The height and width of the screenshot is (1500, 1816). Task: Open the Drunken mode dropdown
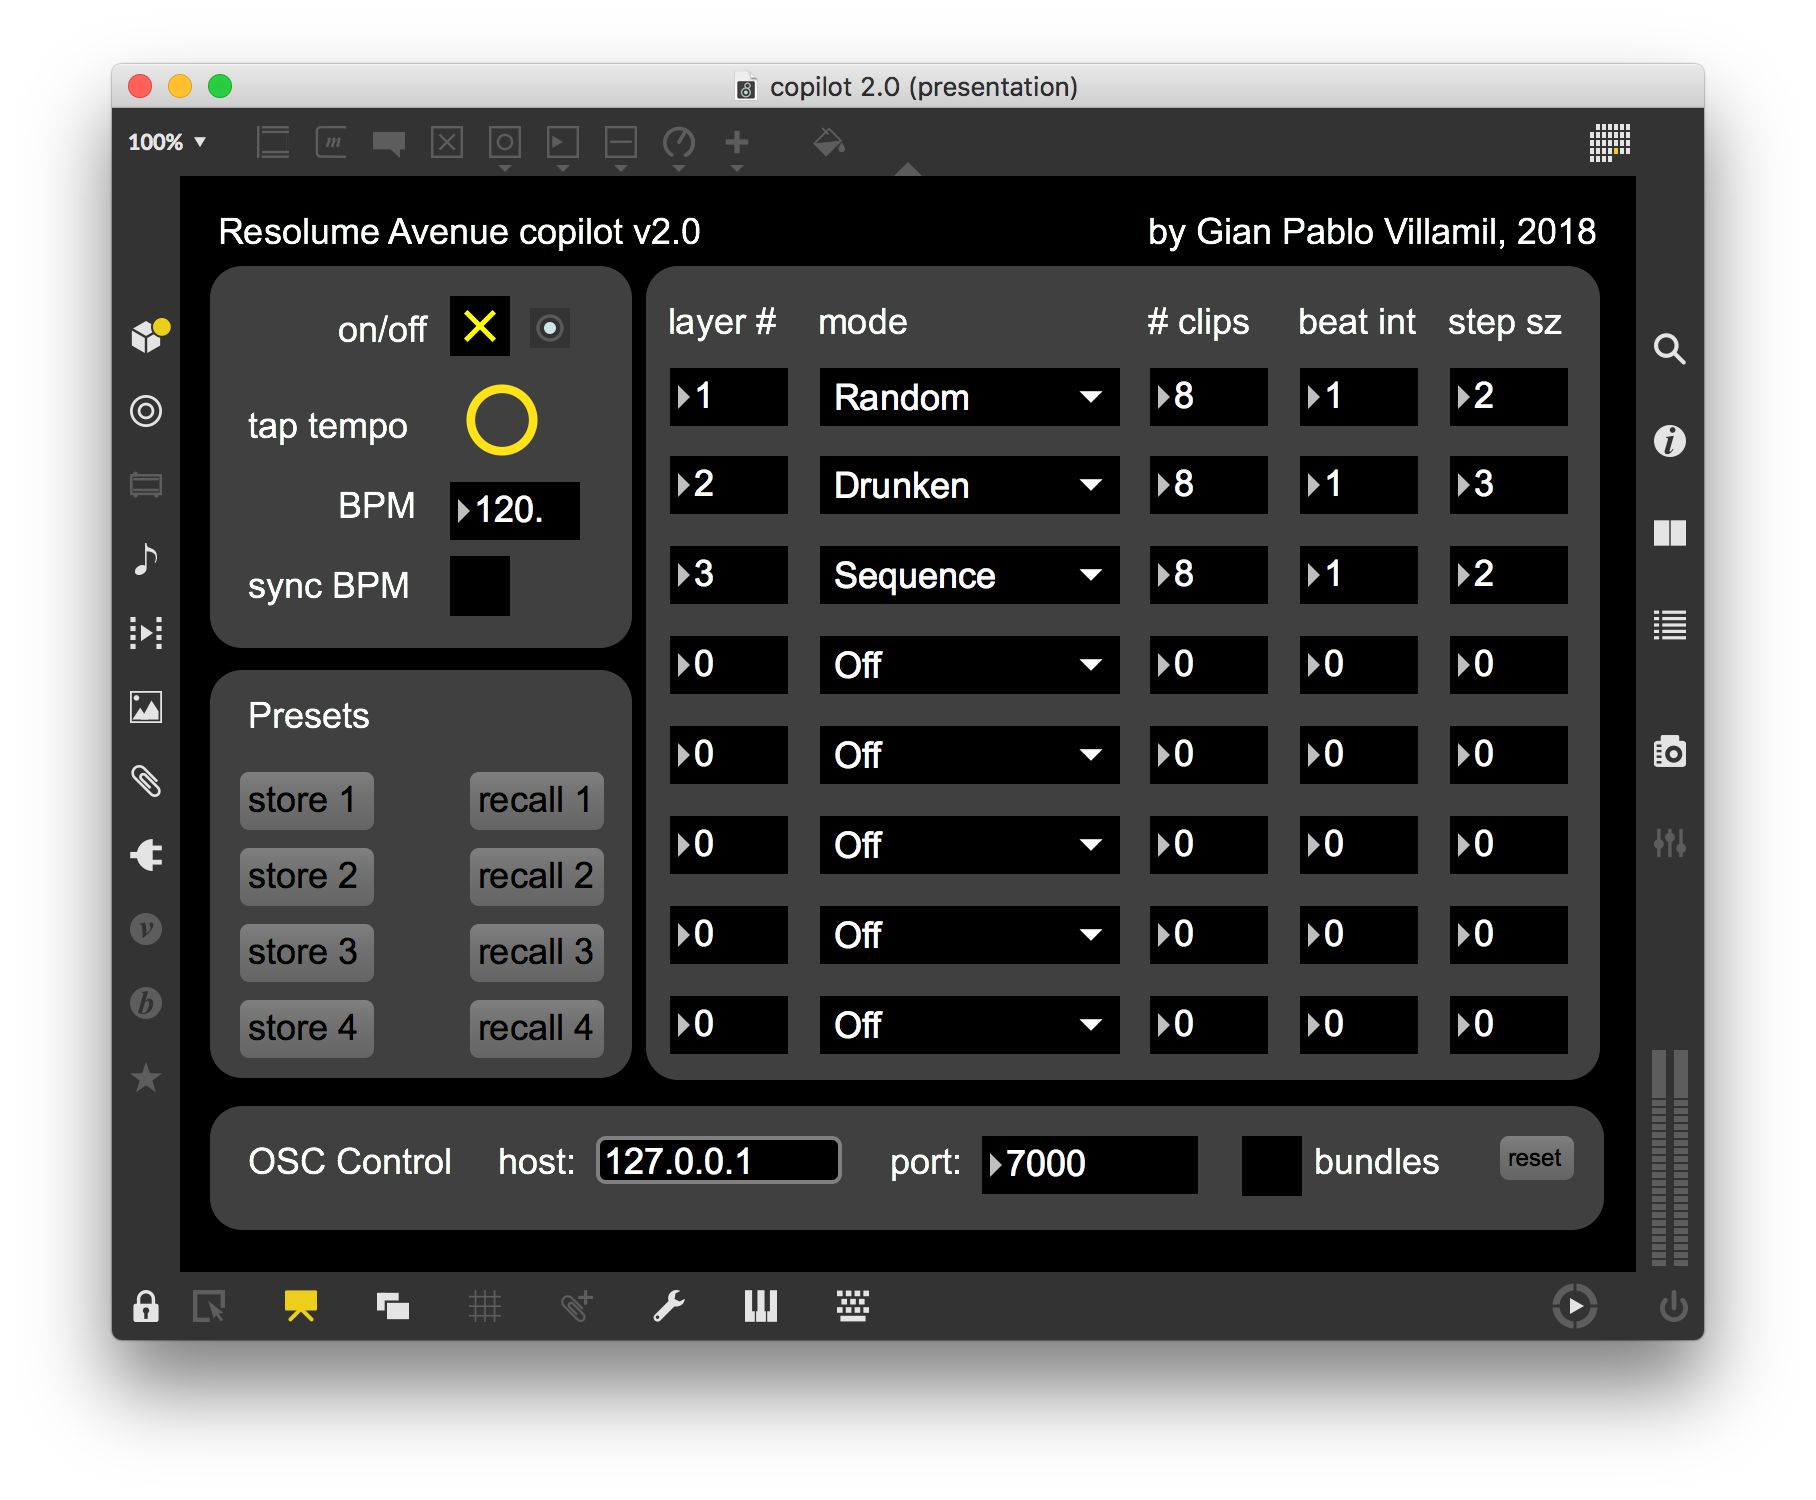pyautogui.click(x=968, y=485)
